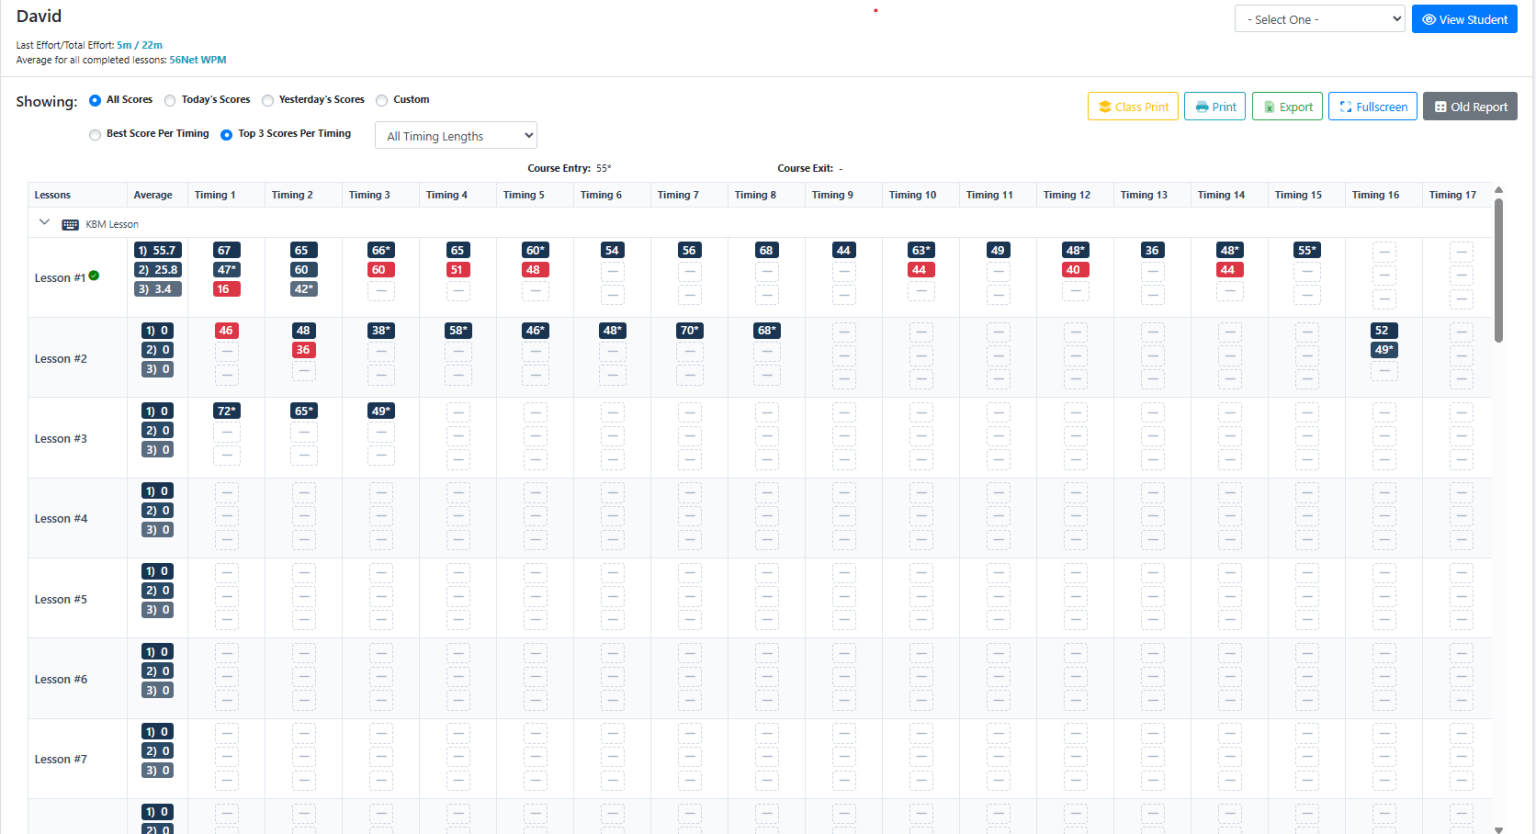The height and width of the screenshot is (834, 1536).
Task: Enable Best Score Per Timing option
Action: (95, 134)
